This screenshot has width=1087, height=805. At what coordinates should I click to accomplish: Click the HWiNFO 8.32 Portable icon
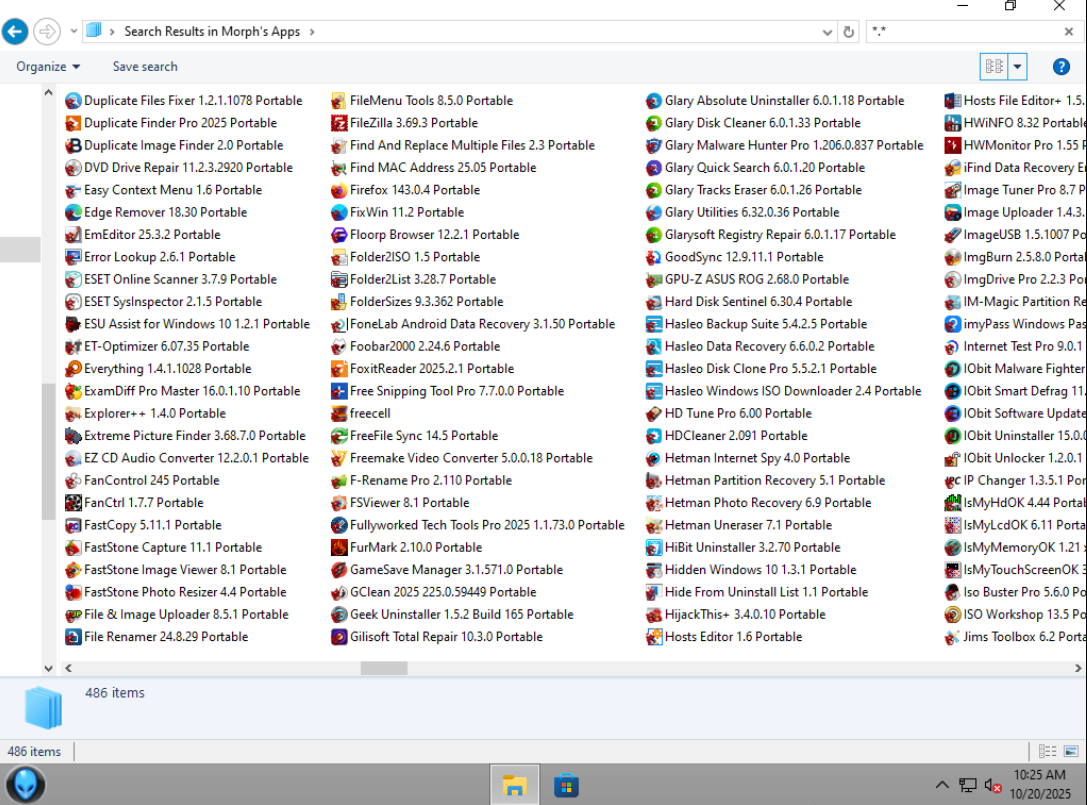[953, 123]
